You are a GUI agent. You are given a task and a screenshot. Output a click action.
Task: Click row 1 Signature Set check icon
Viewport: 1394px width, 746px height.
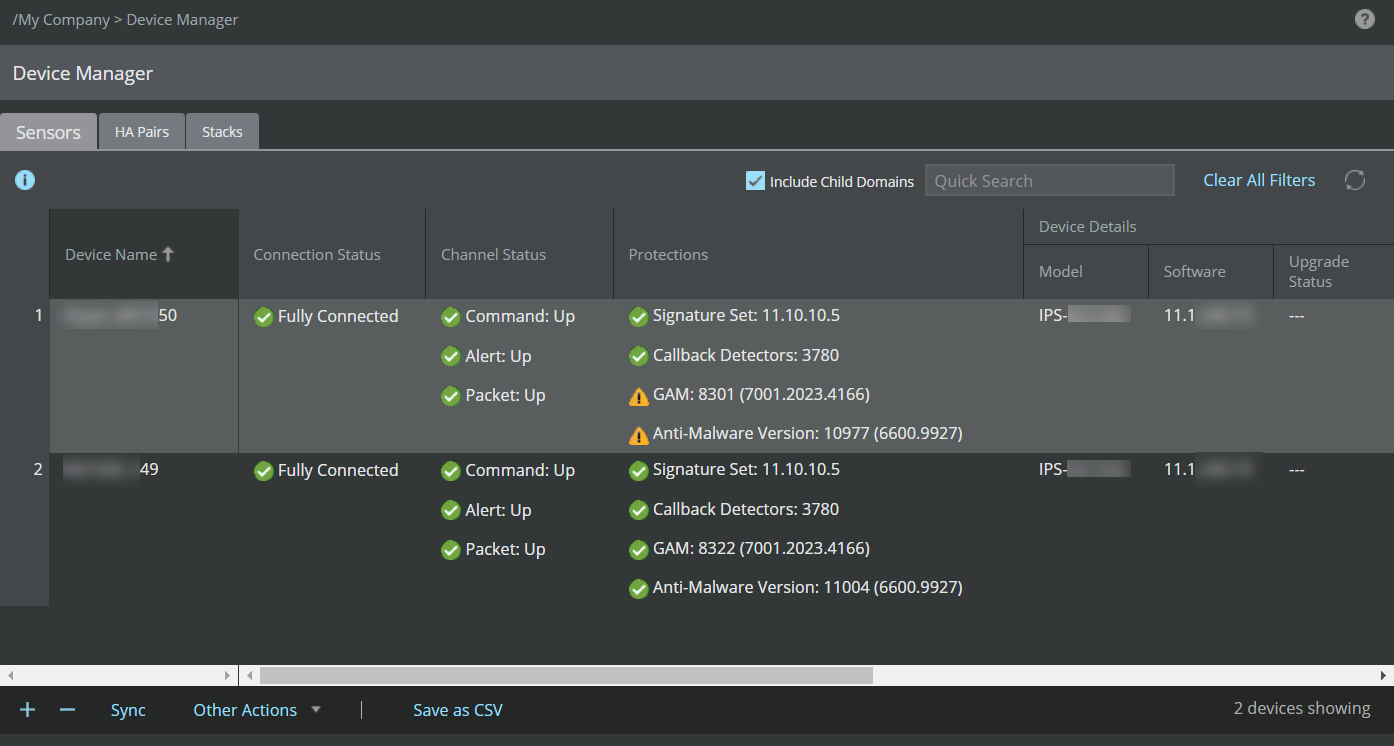pos(639,317)
